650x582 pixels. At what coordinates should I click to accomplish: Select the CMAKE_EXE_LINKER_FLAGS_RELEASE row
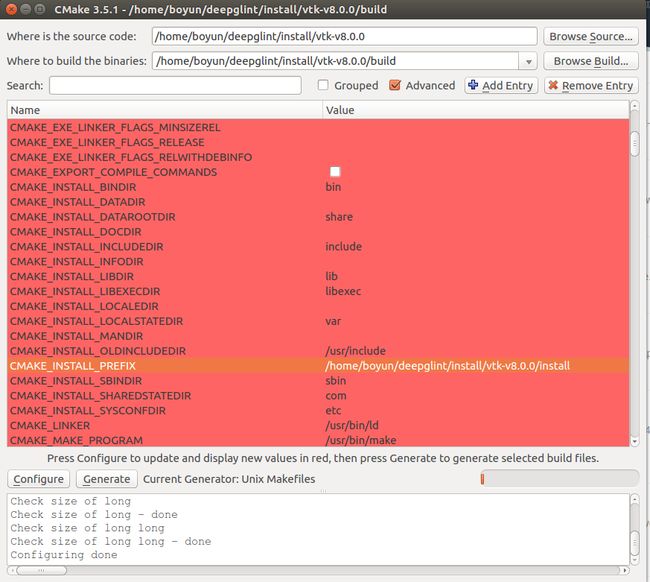(x=318, y=142)
